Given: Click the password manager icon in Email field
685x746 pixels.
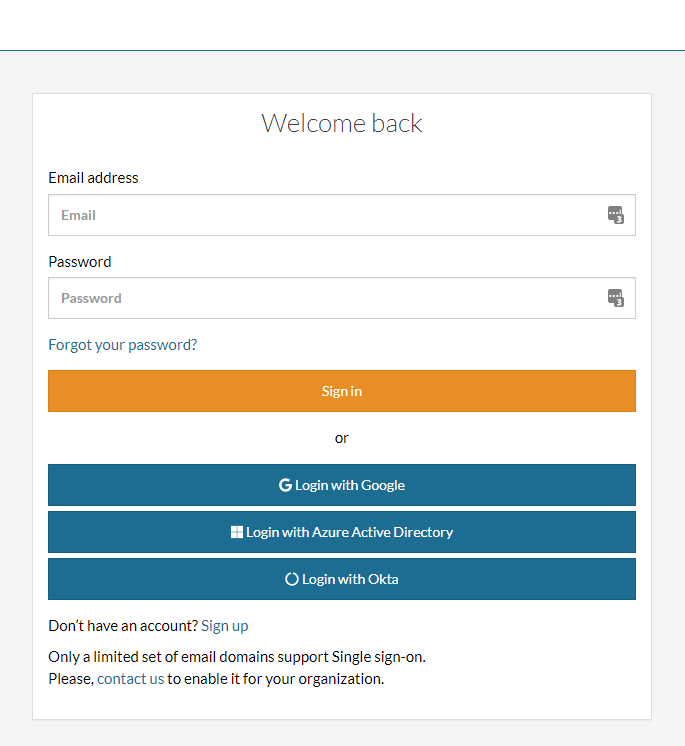Looking at the screenshot, I should pos(616,215).
